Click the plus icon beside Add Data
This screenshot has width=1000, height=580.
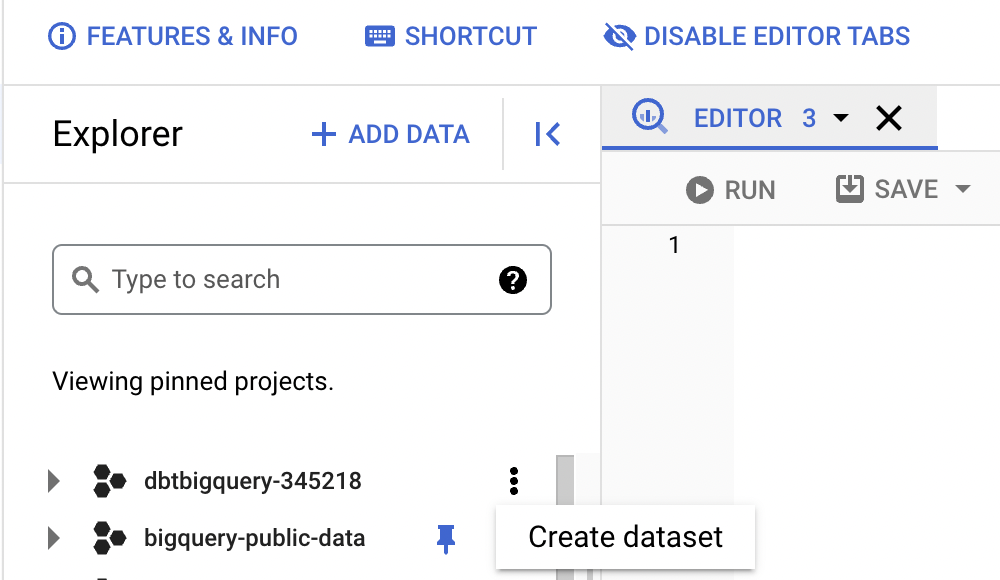click(323, 134)
